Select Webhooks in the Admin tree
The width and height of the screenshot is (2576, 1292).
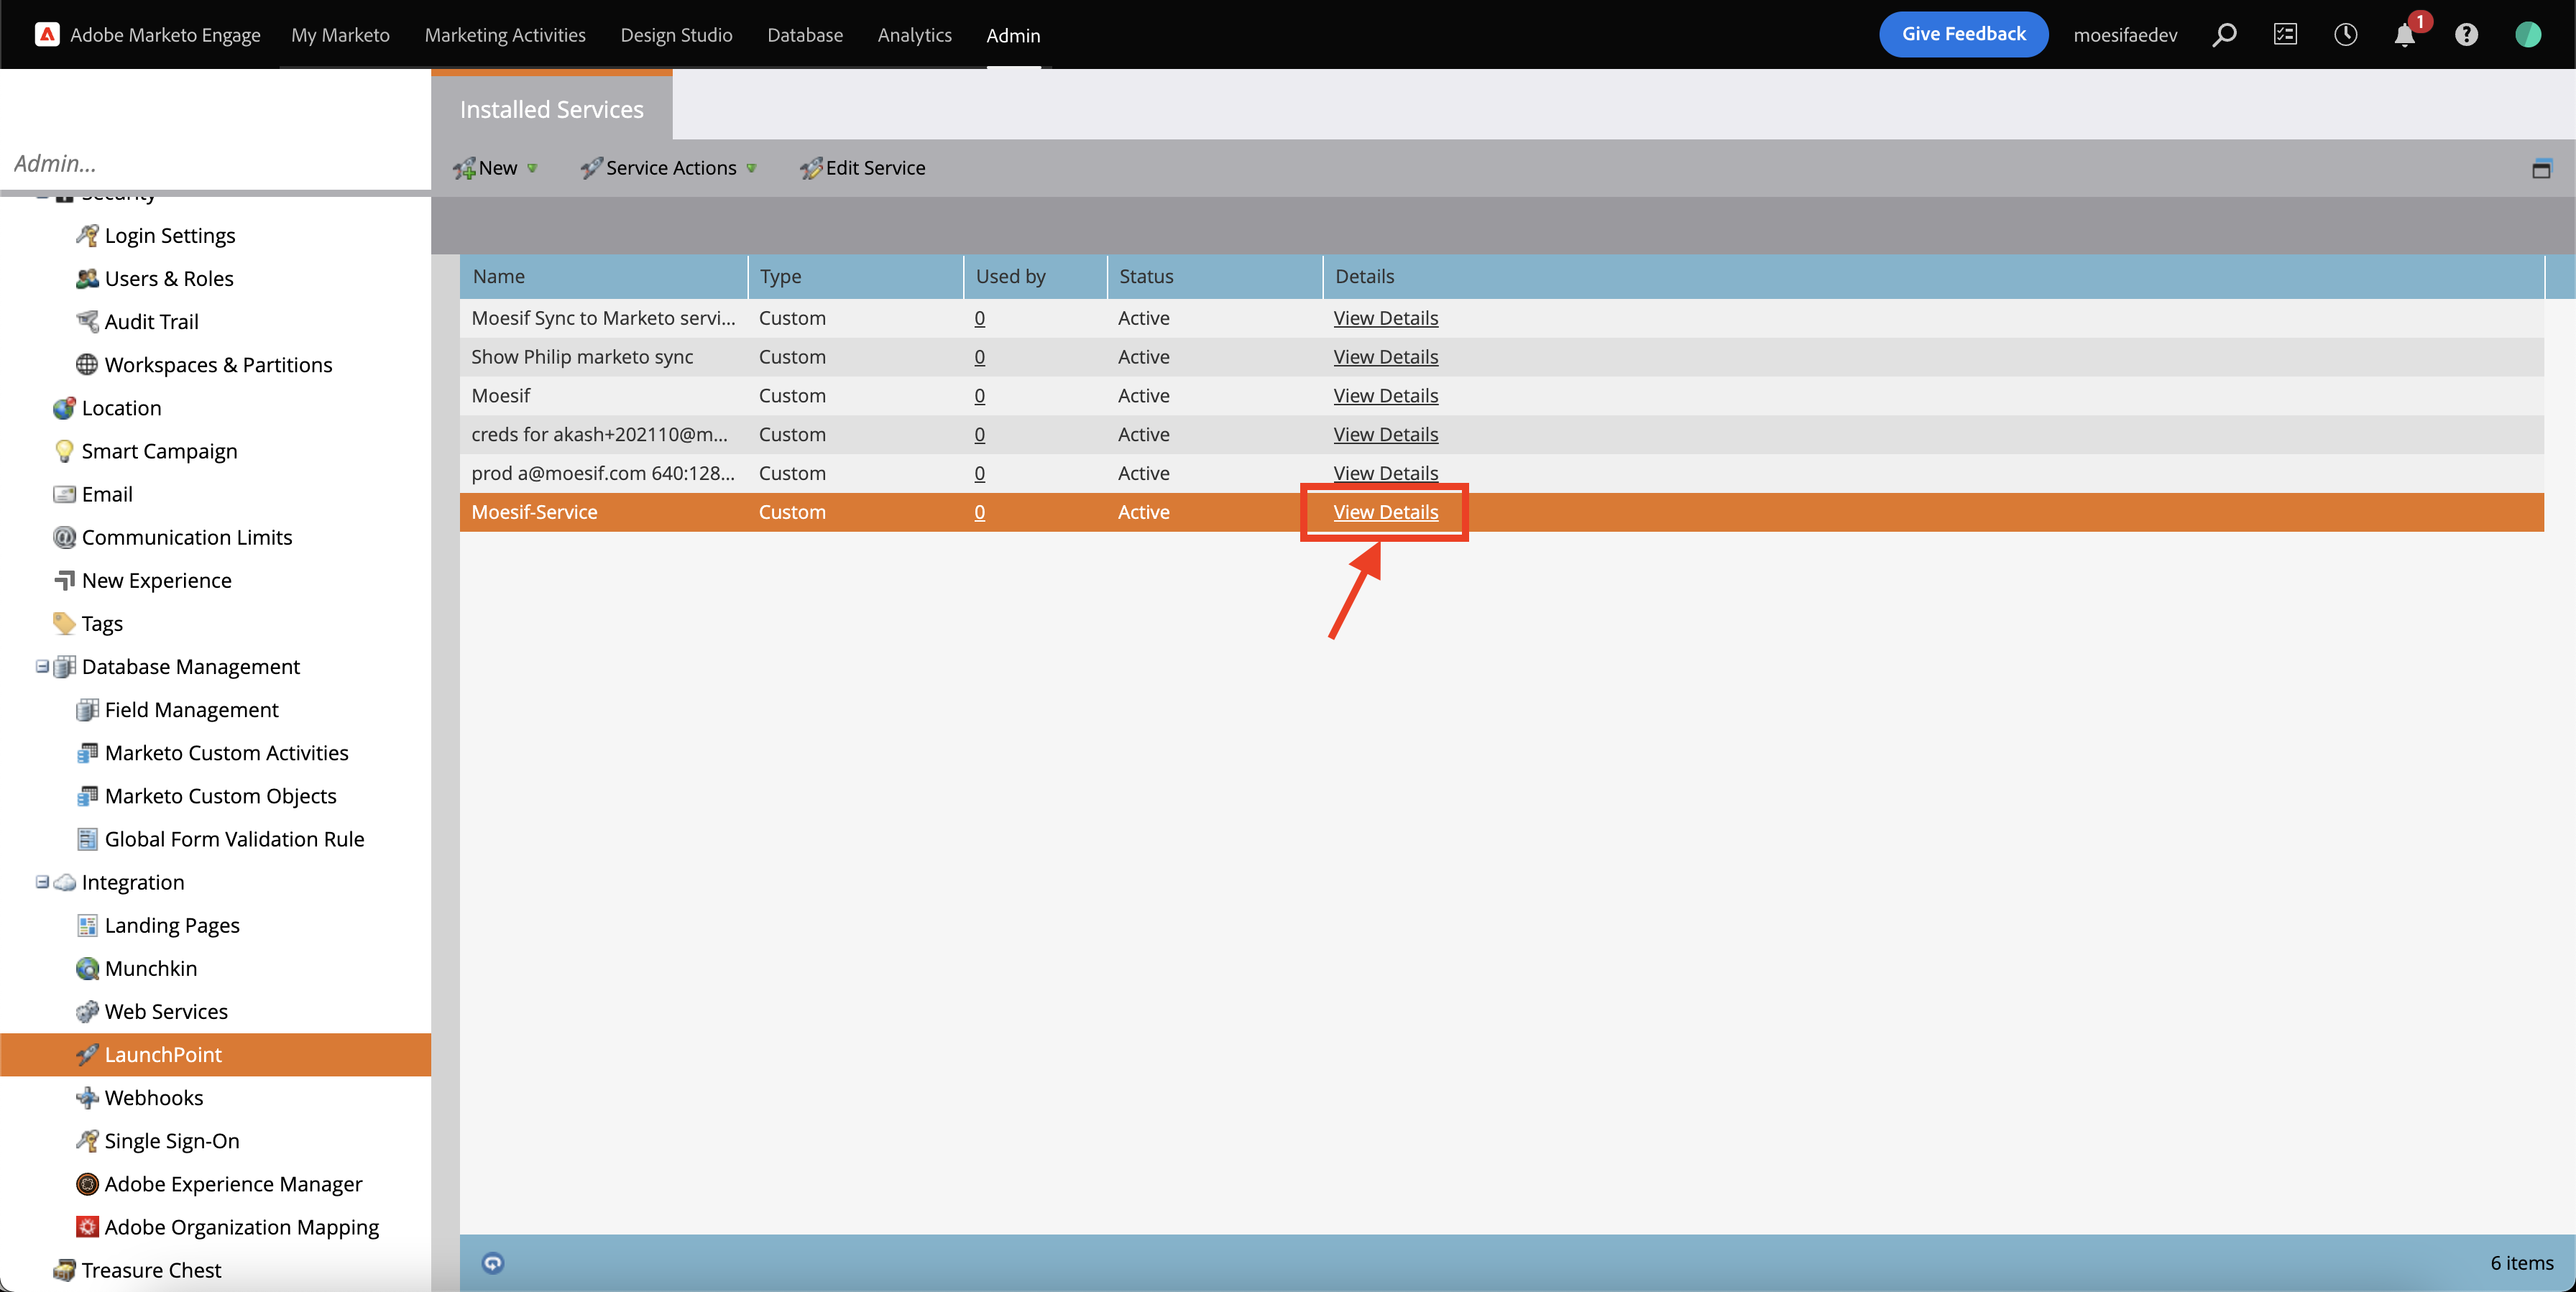click(x=154, y=1097)
